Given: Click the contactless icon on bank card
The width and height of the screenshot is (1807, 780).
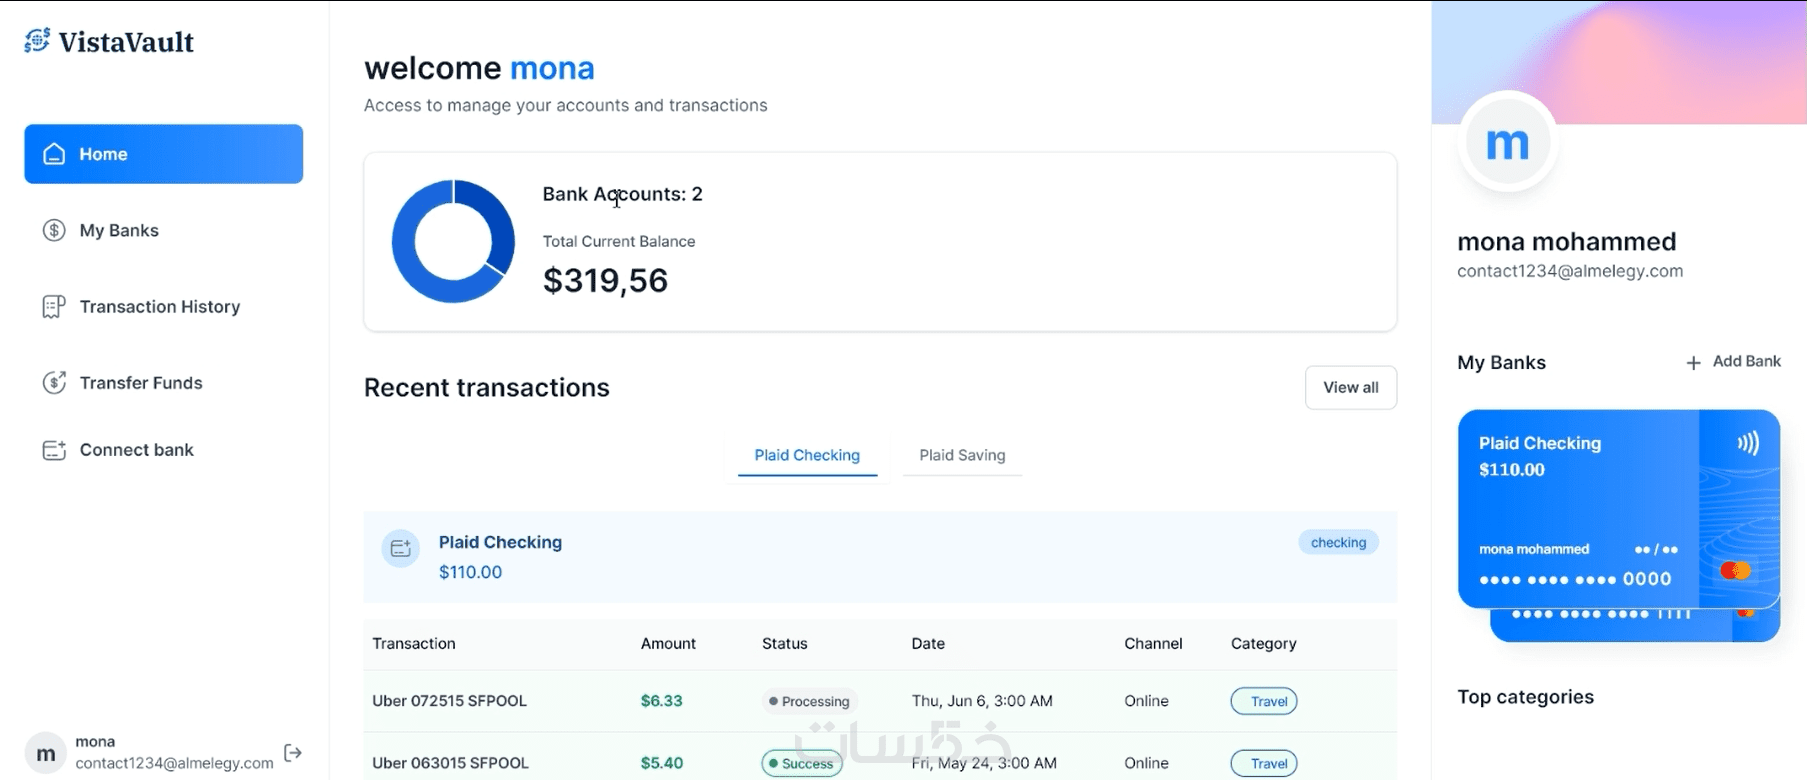Looking at the screenshot, I should (1748, 443).
